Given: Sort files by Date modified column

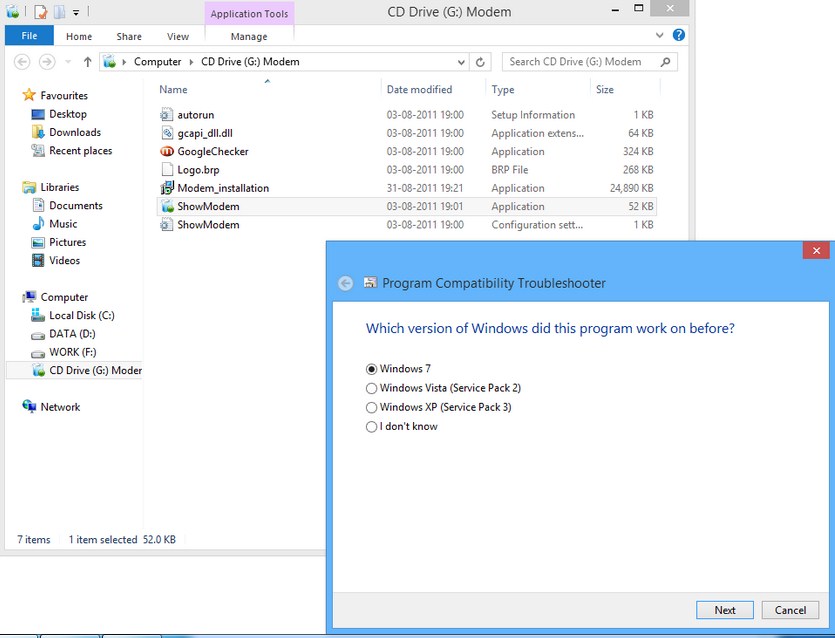Looking at the screenshot, I should click(419, 89).
